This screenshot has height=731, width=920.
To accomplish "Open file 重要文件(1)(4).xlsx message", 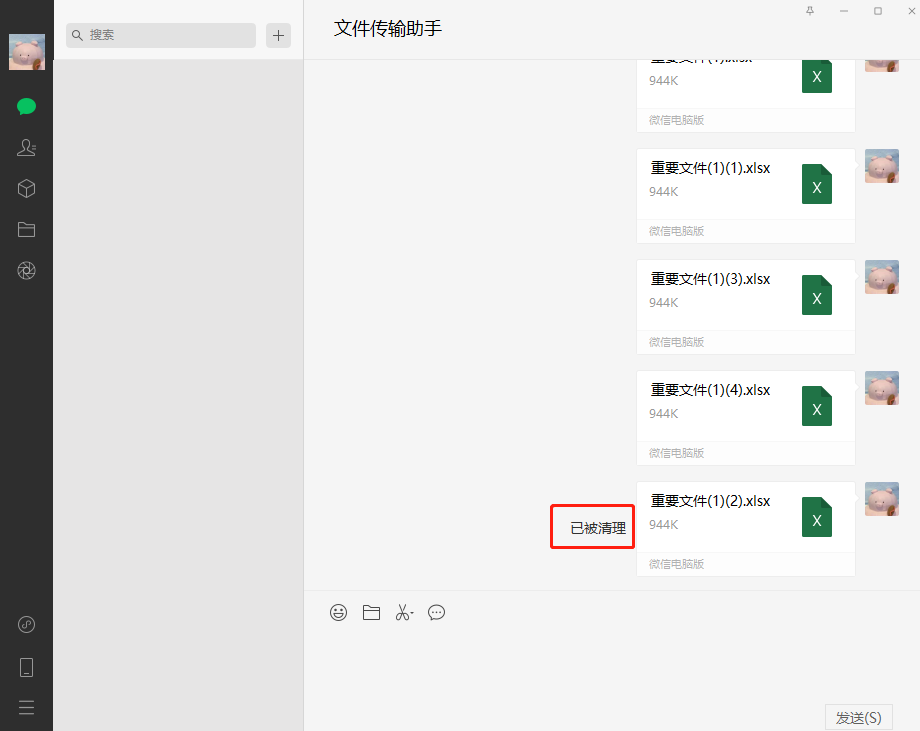I will tap(745, 407).
